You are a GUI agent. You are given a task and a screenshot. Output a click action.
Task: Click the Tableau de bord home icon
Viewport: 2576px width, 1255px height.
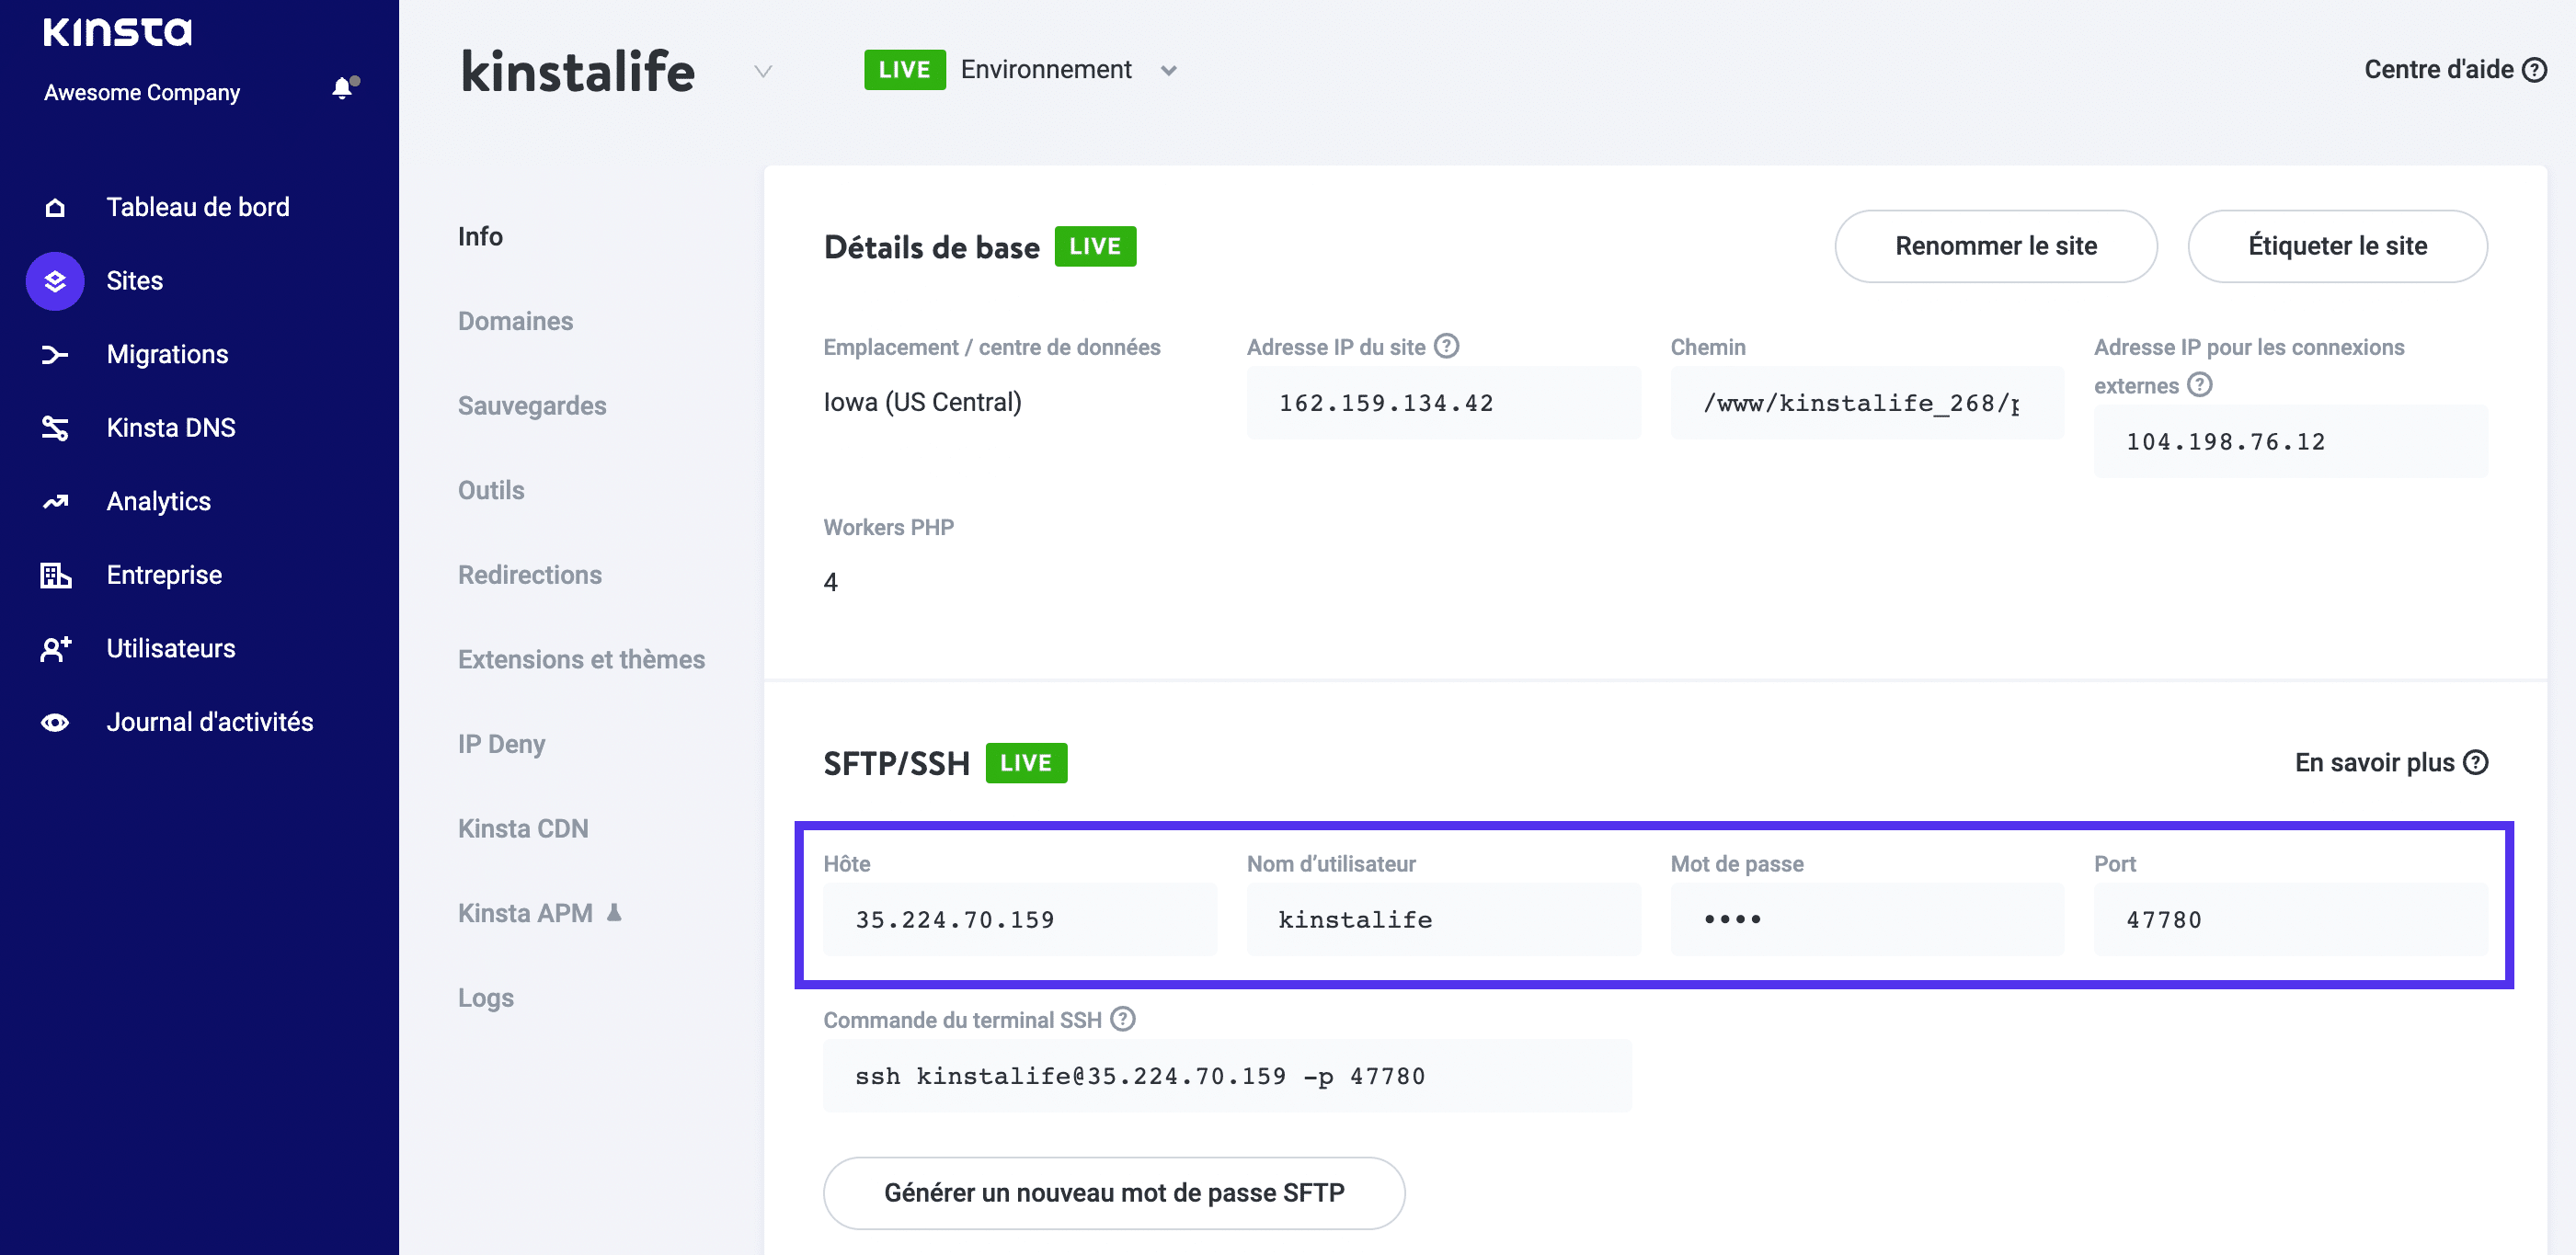[x=55, y=207]
